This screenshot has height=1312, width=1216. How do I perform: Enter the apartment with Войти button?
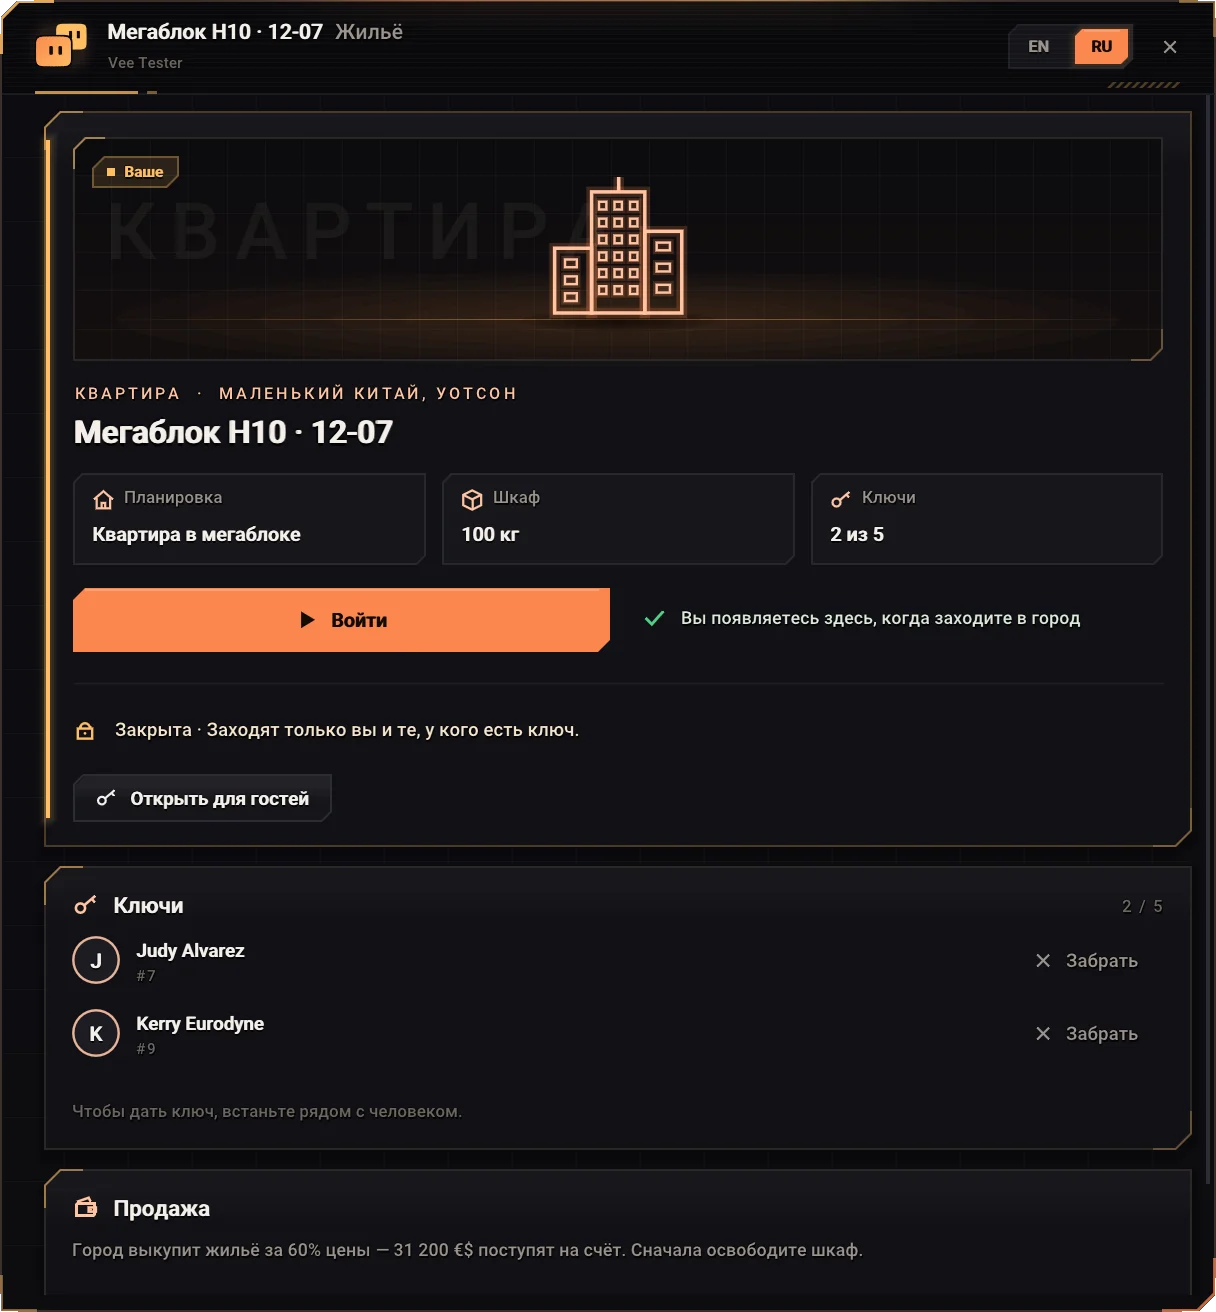[x=341, y=620]
